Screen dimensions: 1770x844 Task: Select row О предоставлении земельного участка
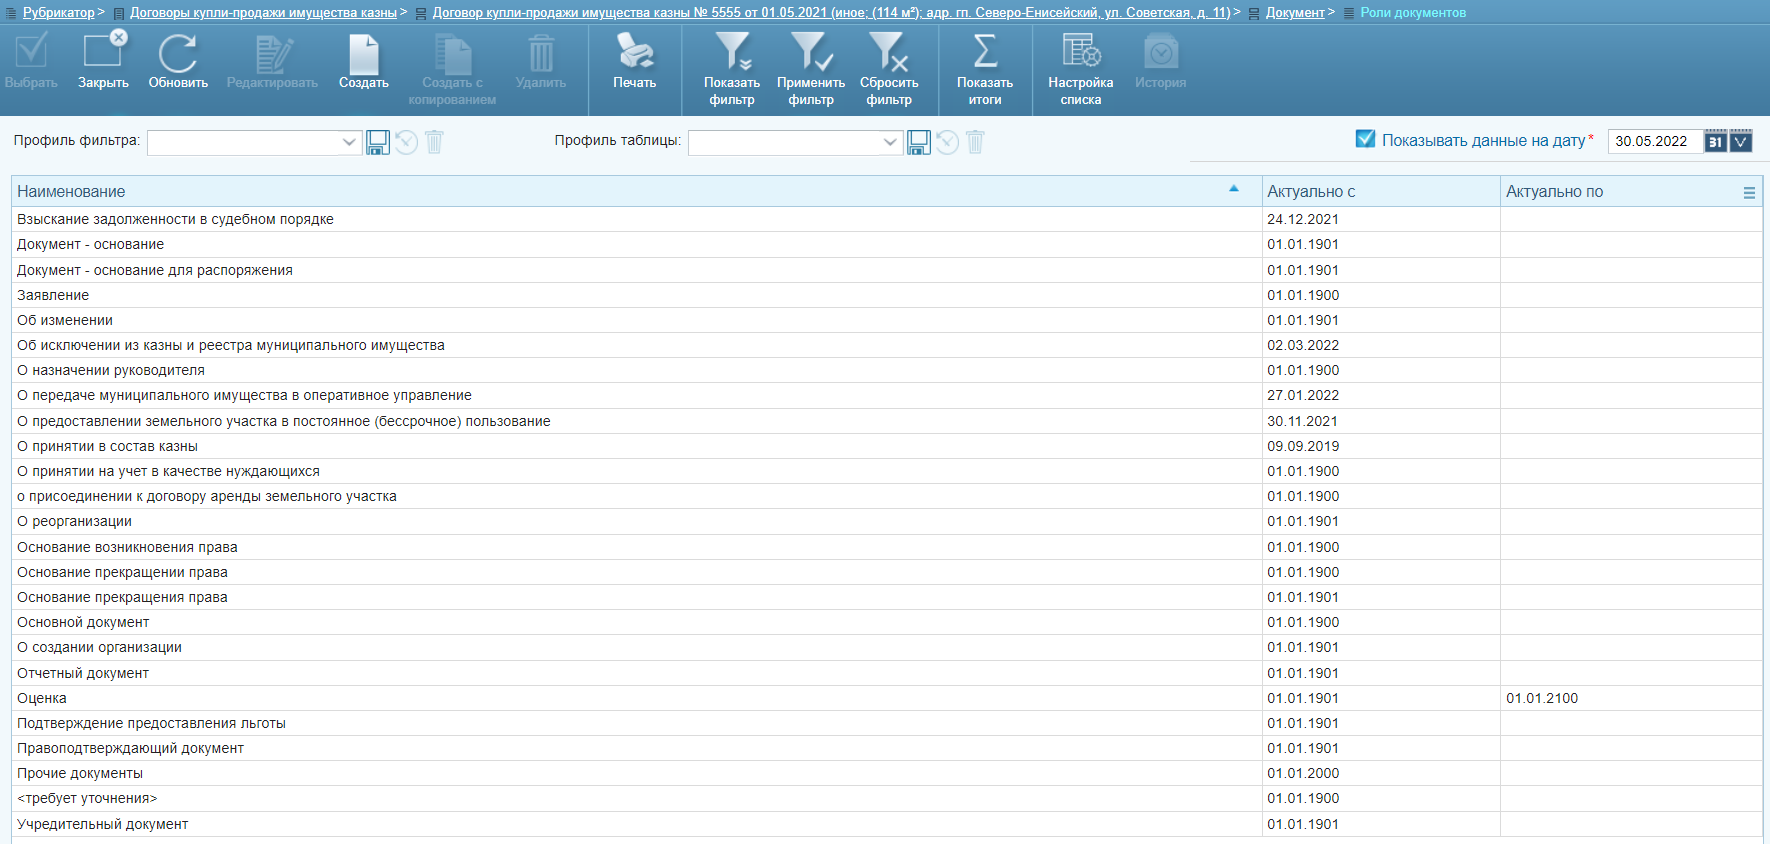point(886,421)
